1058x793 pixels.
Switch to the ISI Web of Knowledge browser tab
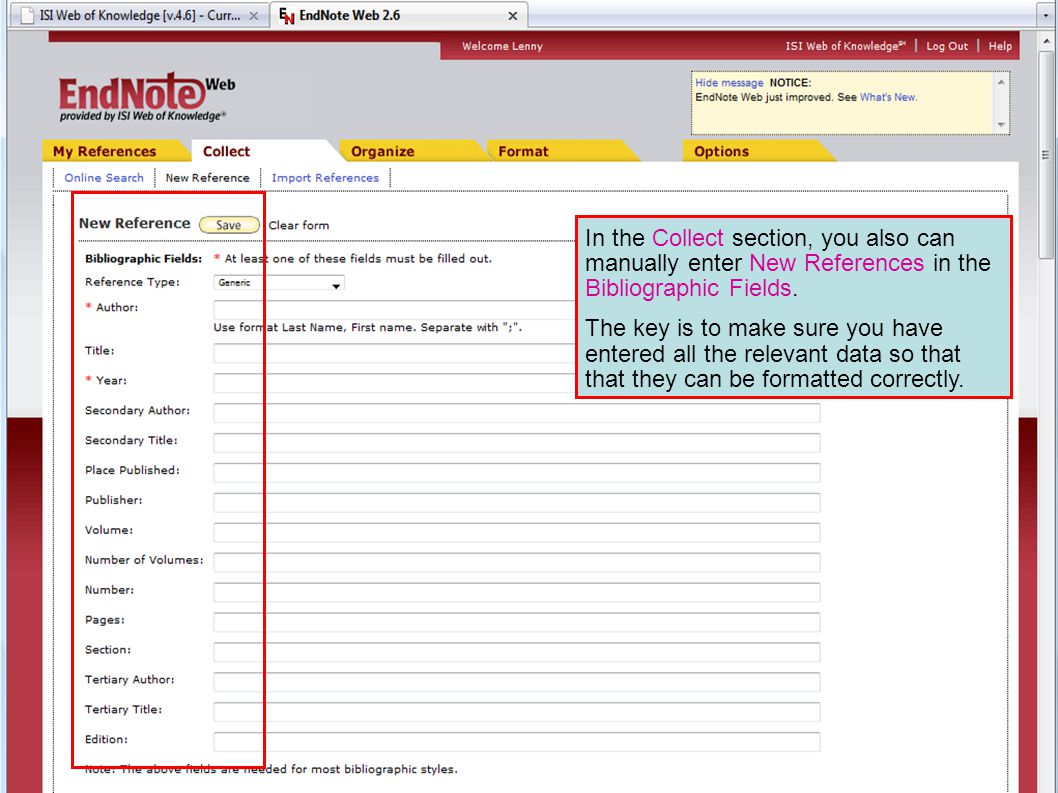pyautogui.click(x=140, y=15)
